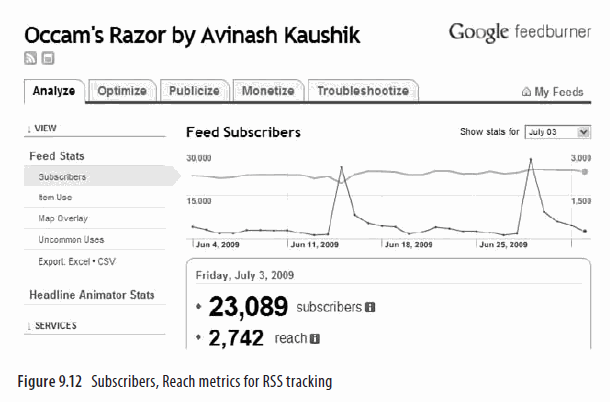Open the Troubleshootize tab
This screenshot has width=610, height=402.
tap(362, 91)
